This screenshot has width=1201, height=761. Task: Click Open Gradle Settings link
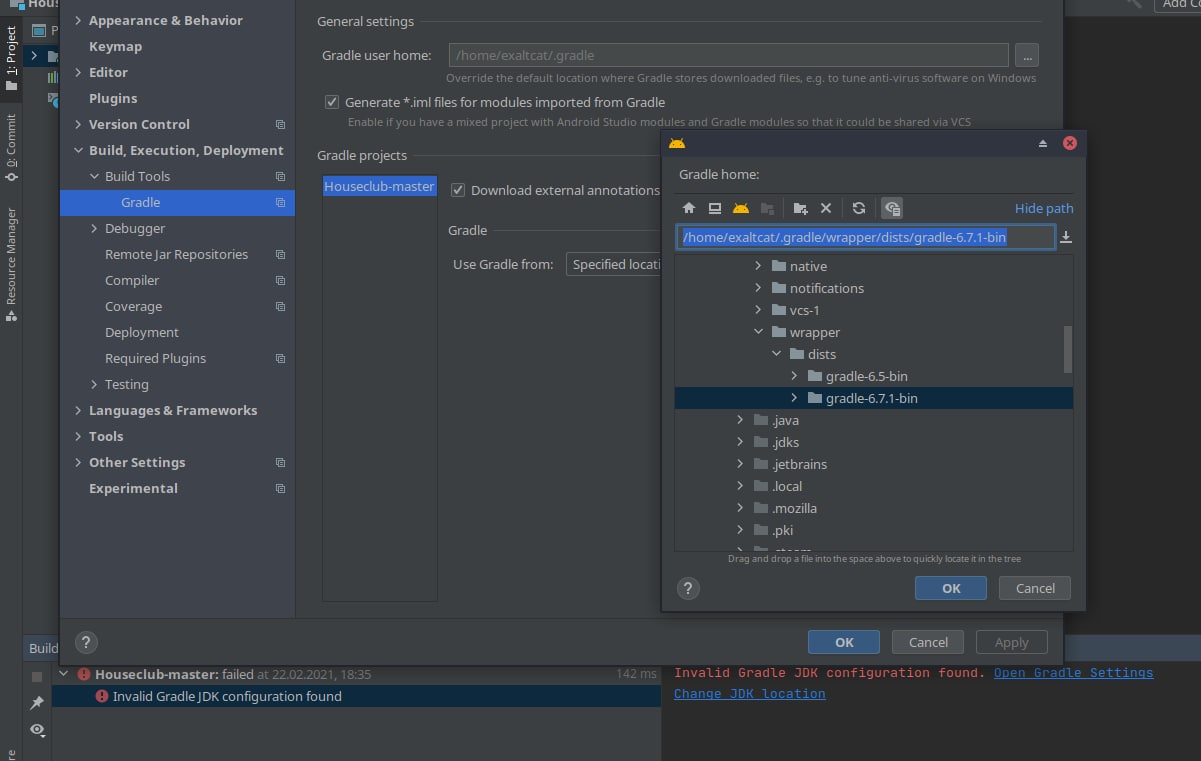1073,673
